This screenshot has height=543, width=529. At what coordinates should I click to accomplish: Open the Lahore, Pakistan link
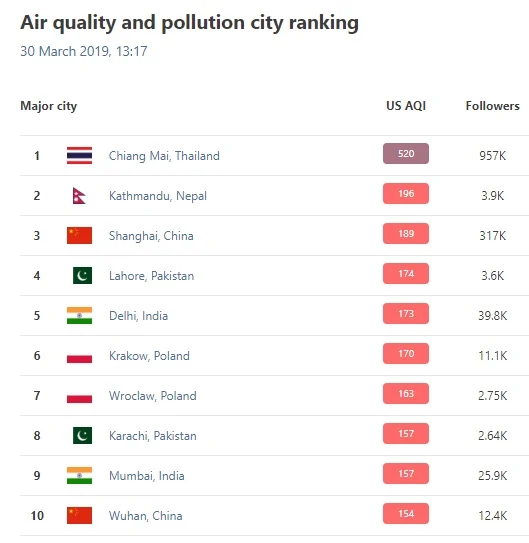click(x=151, y=276)
